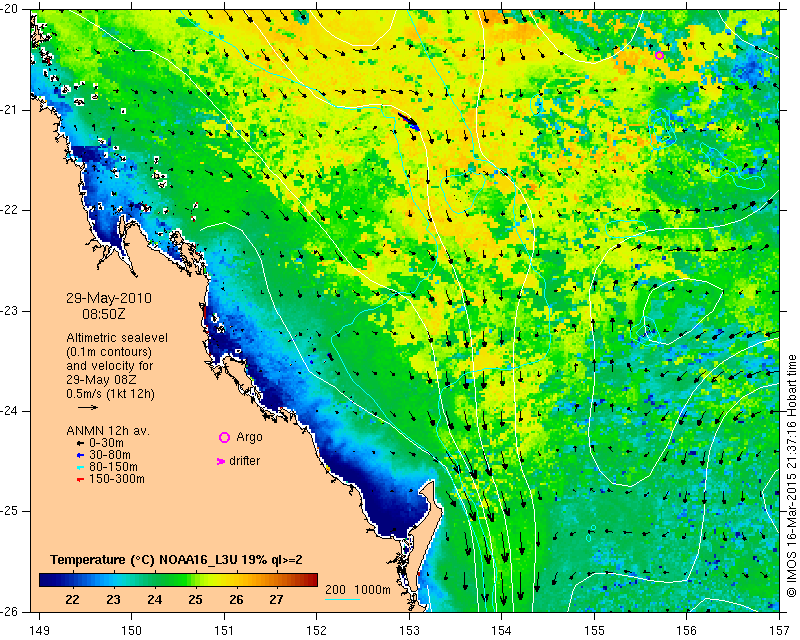
Task: Click the red 150-300m ANMN arrow symbol
Action: (x=80, y=480)
